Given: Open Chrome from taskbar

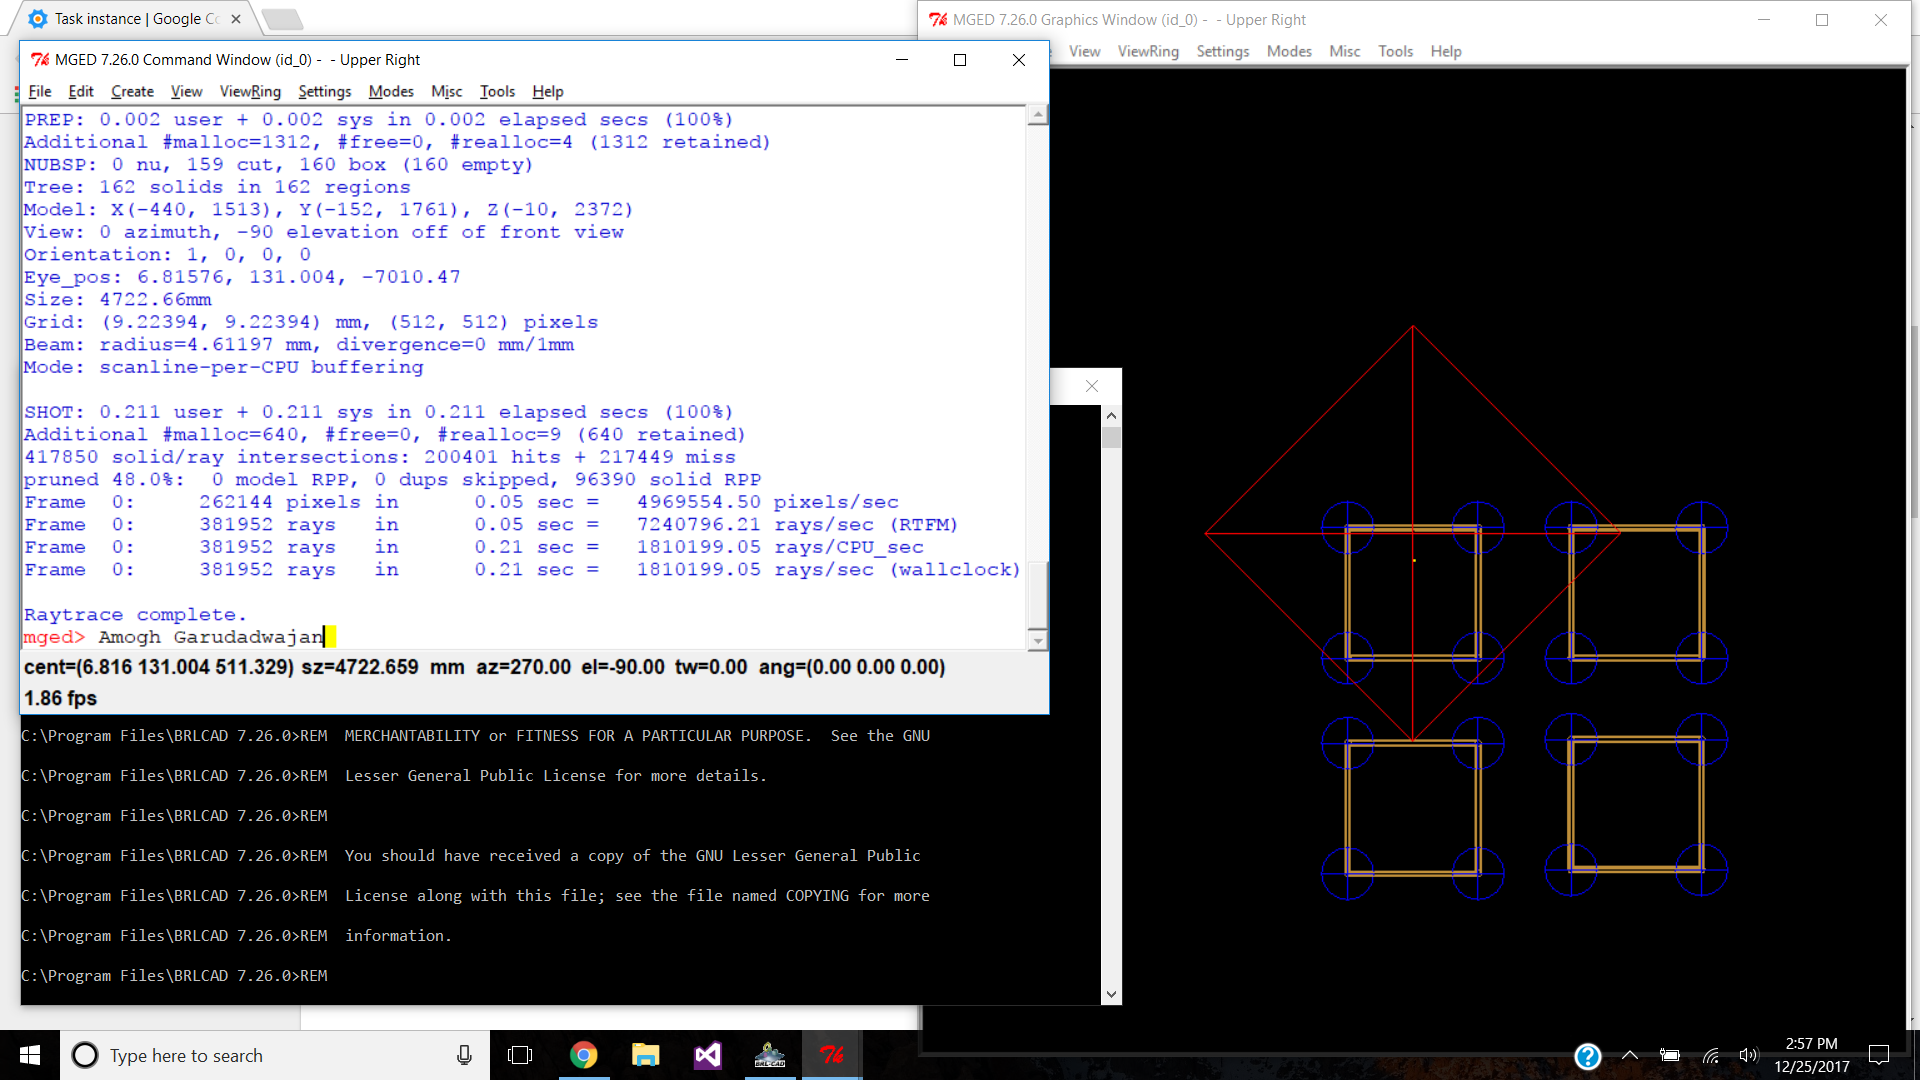Looking at the screenshot, I should pyautogui.click(x=583, y=1055).
